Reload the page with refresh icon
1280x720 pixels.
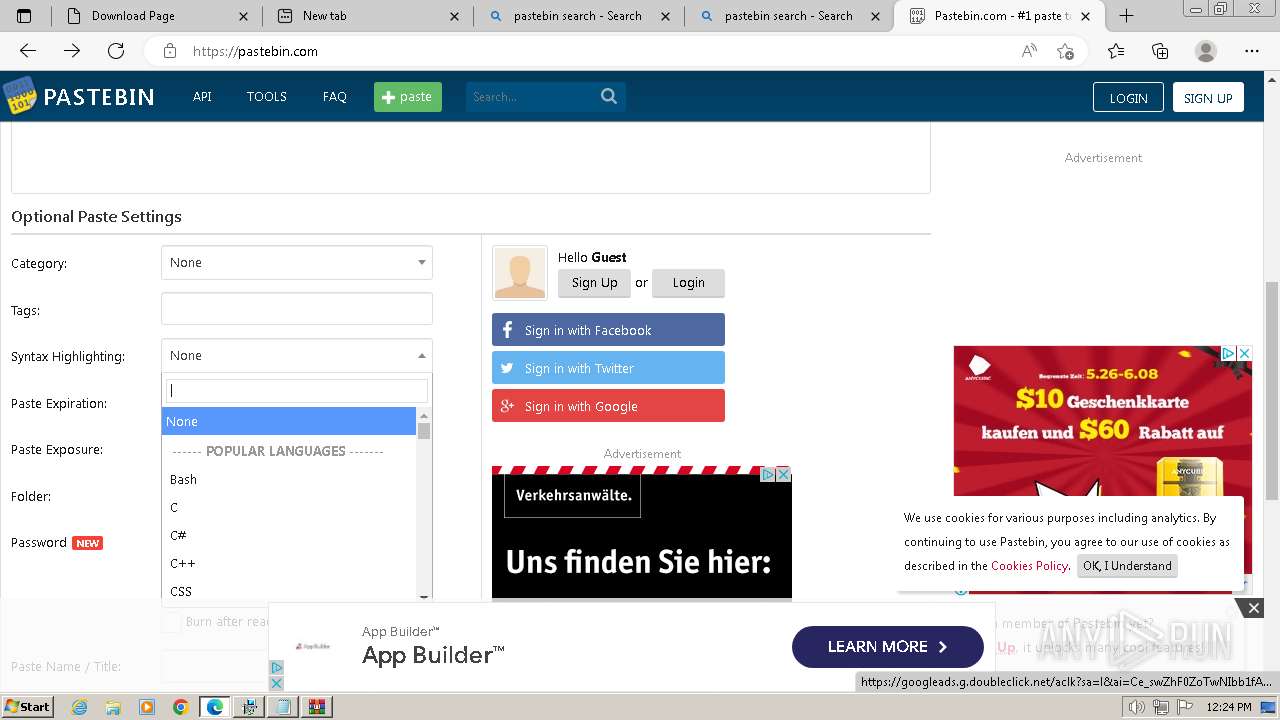pos(116,51)
